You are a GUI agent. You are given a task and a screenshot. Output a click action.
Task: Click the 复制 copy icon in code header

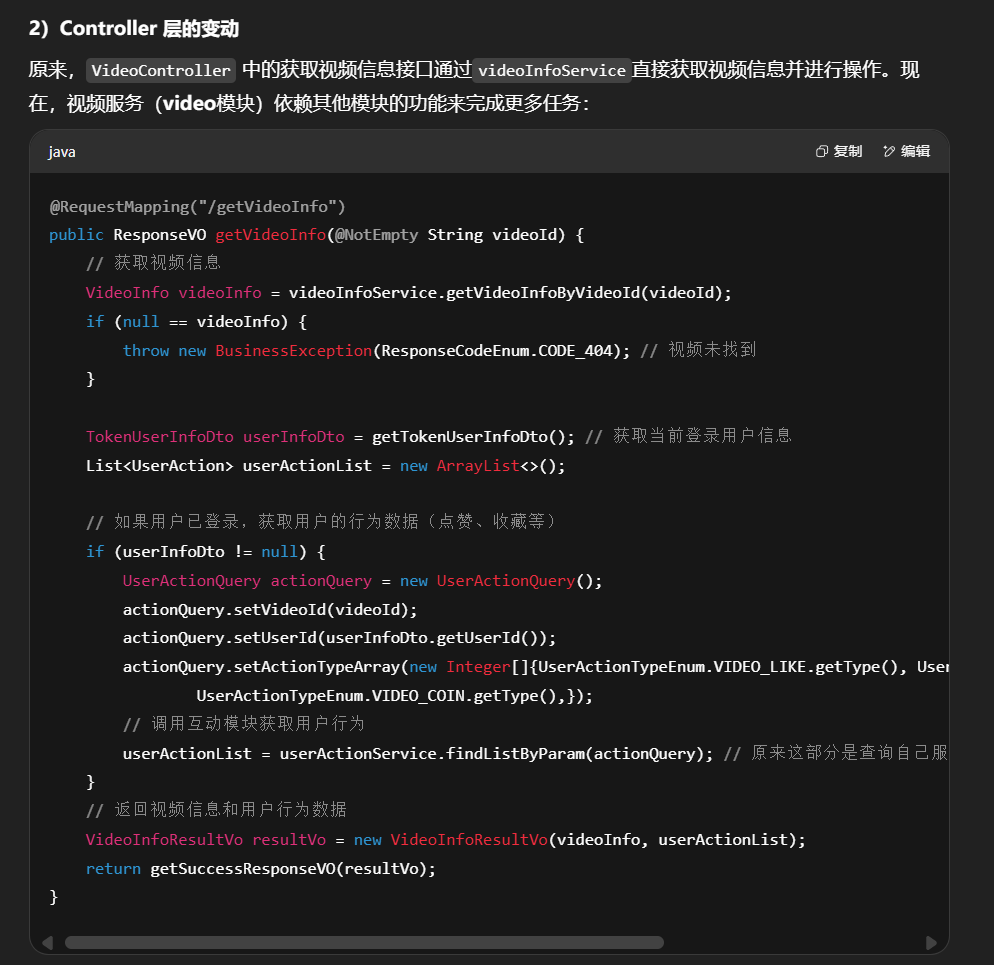coord(822,151)
